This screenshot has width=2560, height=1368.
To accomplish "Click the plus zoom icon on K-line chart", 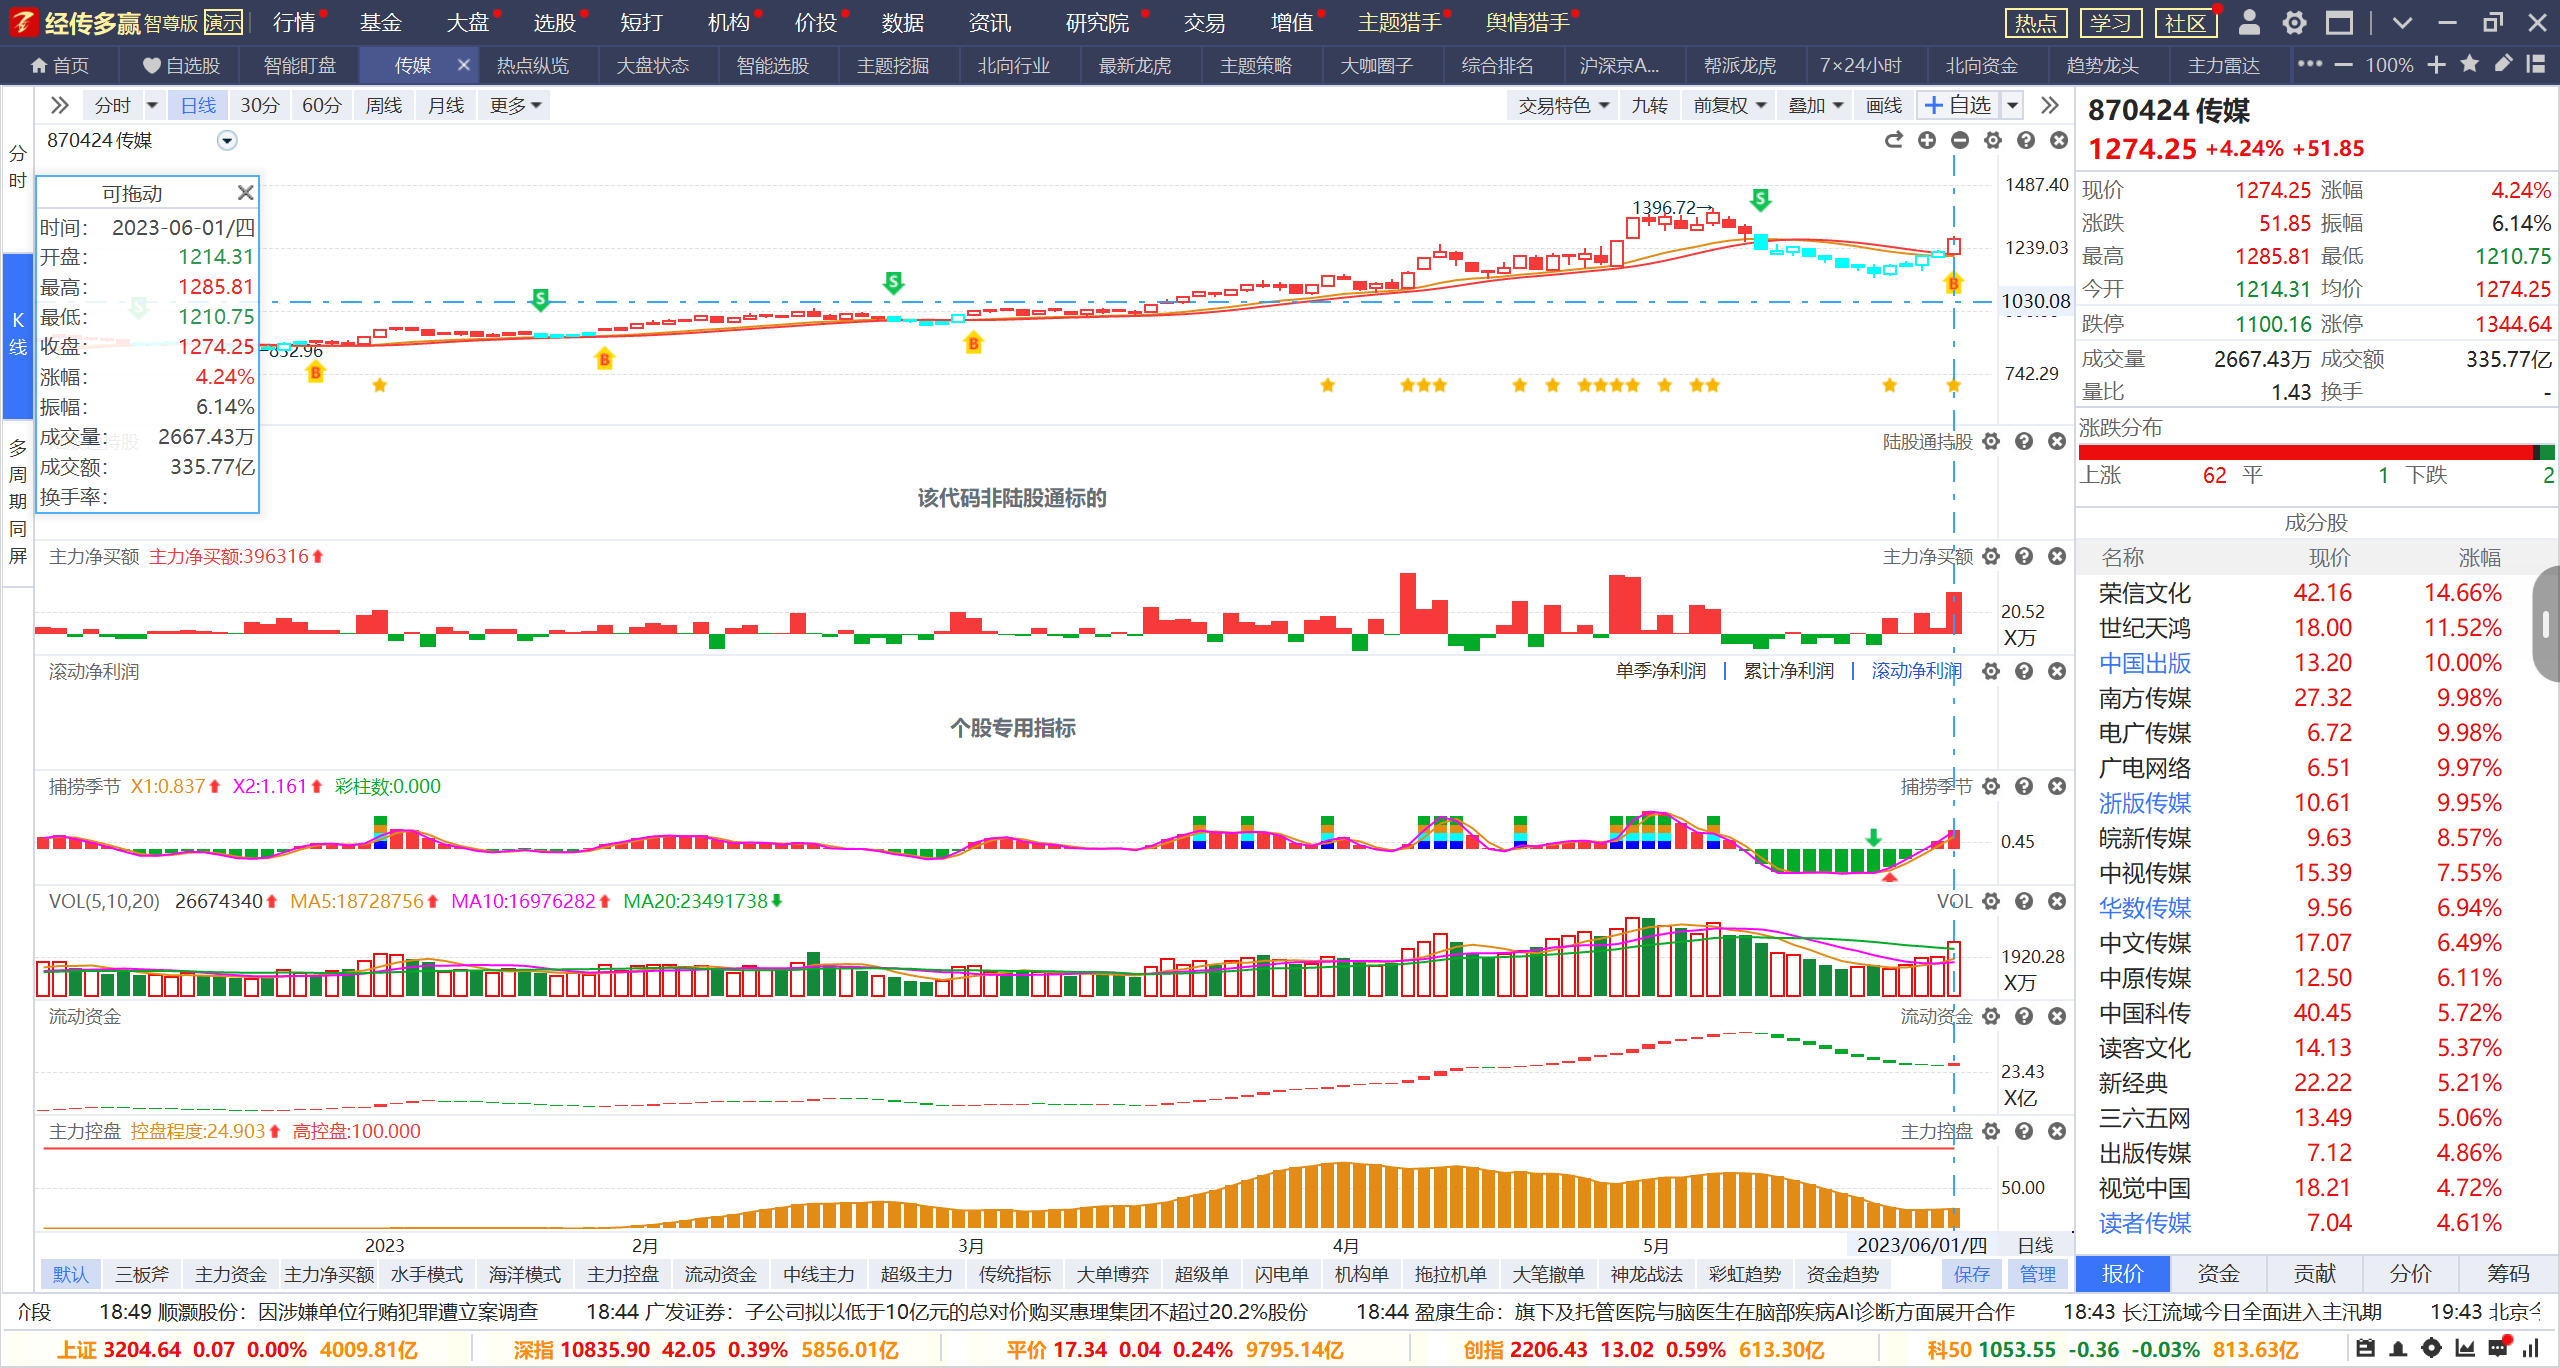I will click(1927, 141).
